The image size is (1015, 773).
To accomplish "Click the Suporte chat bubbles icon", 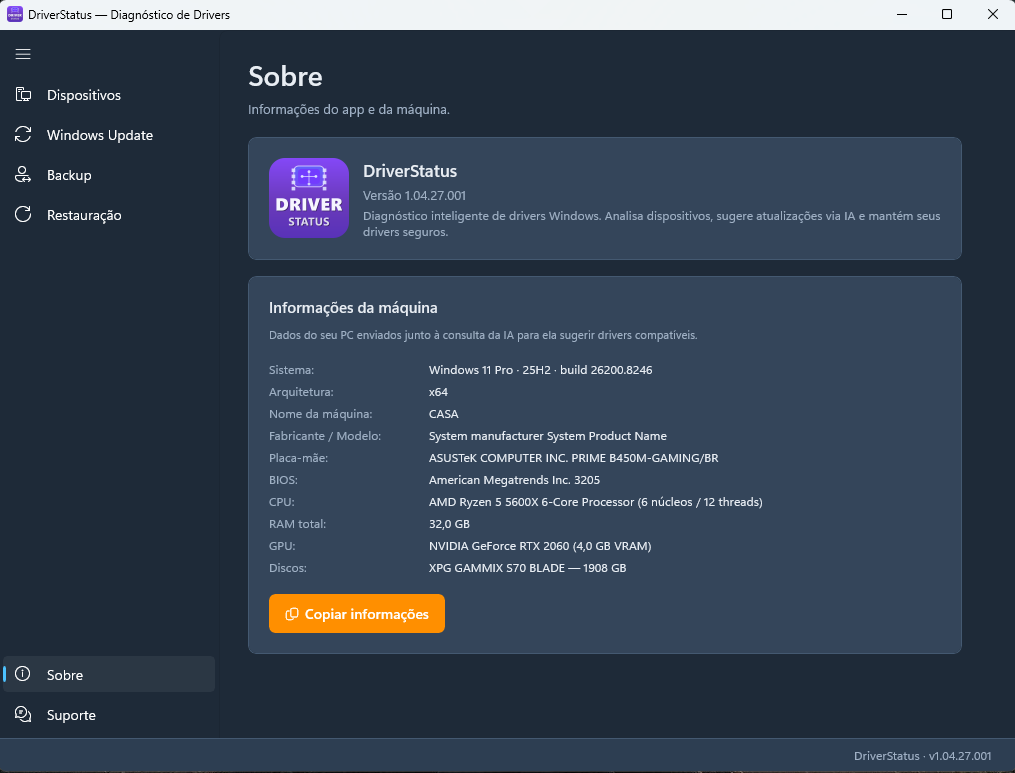I will point(23,714).
